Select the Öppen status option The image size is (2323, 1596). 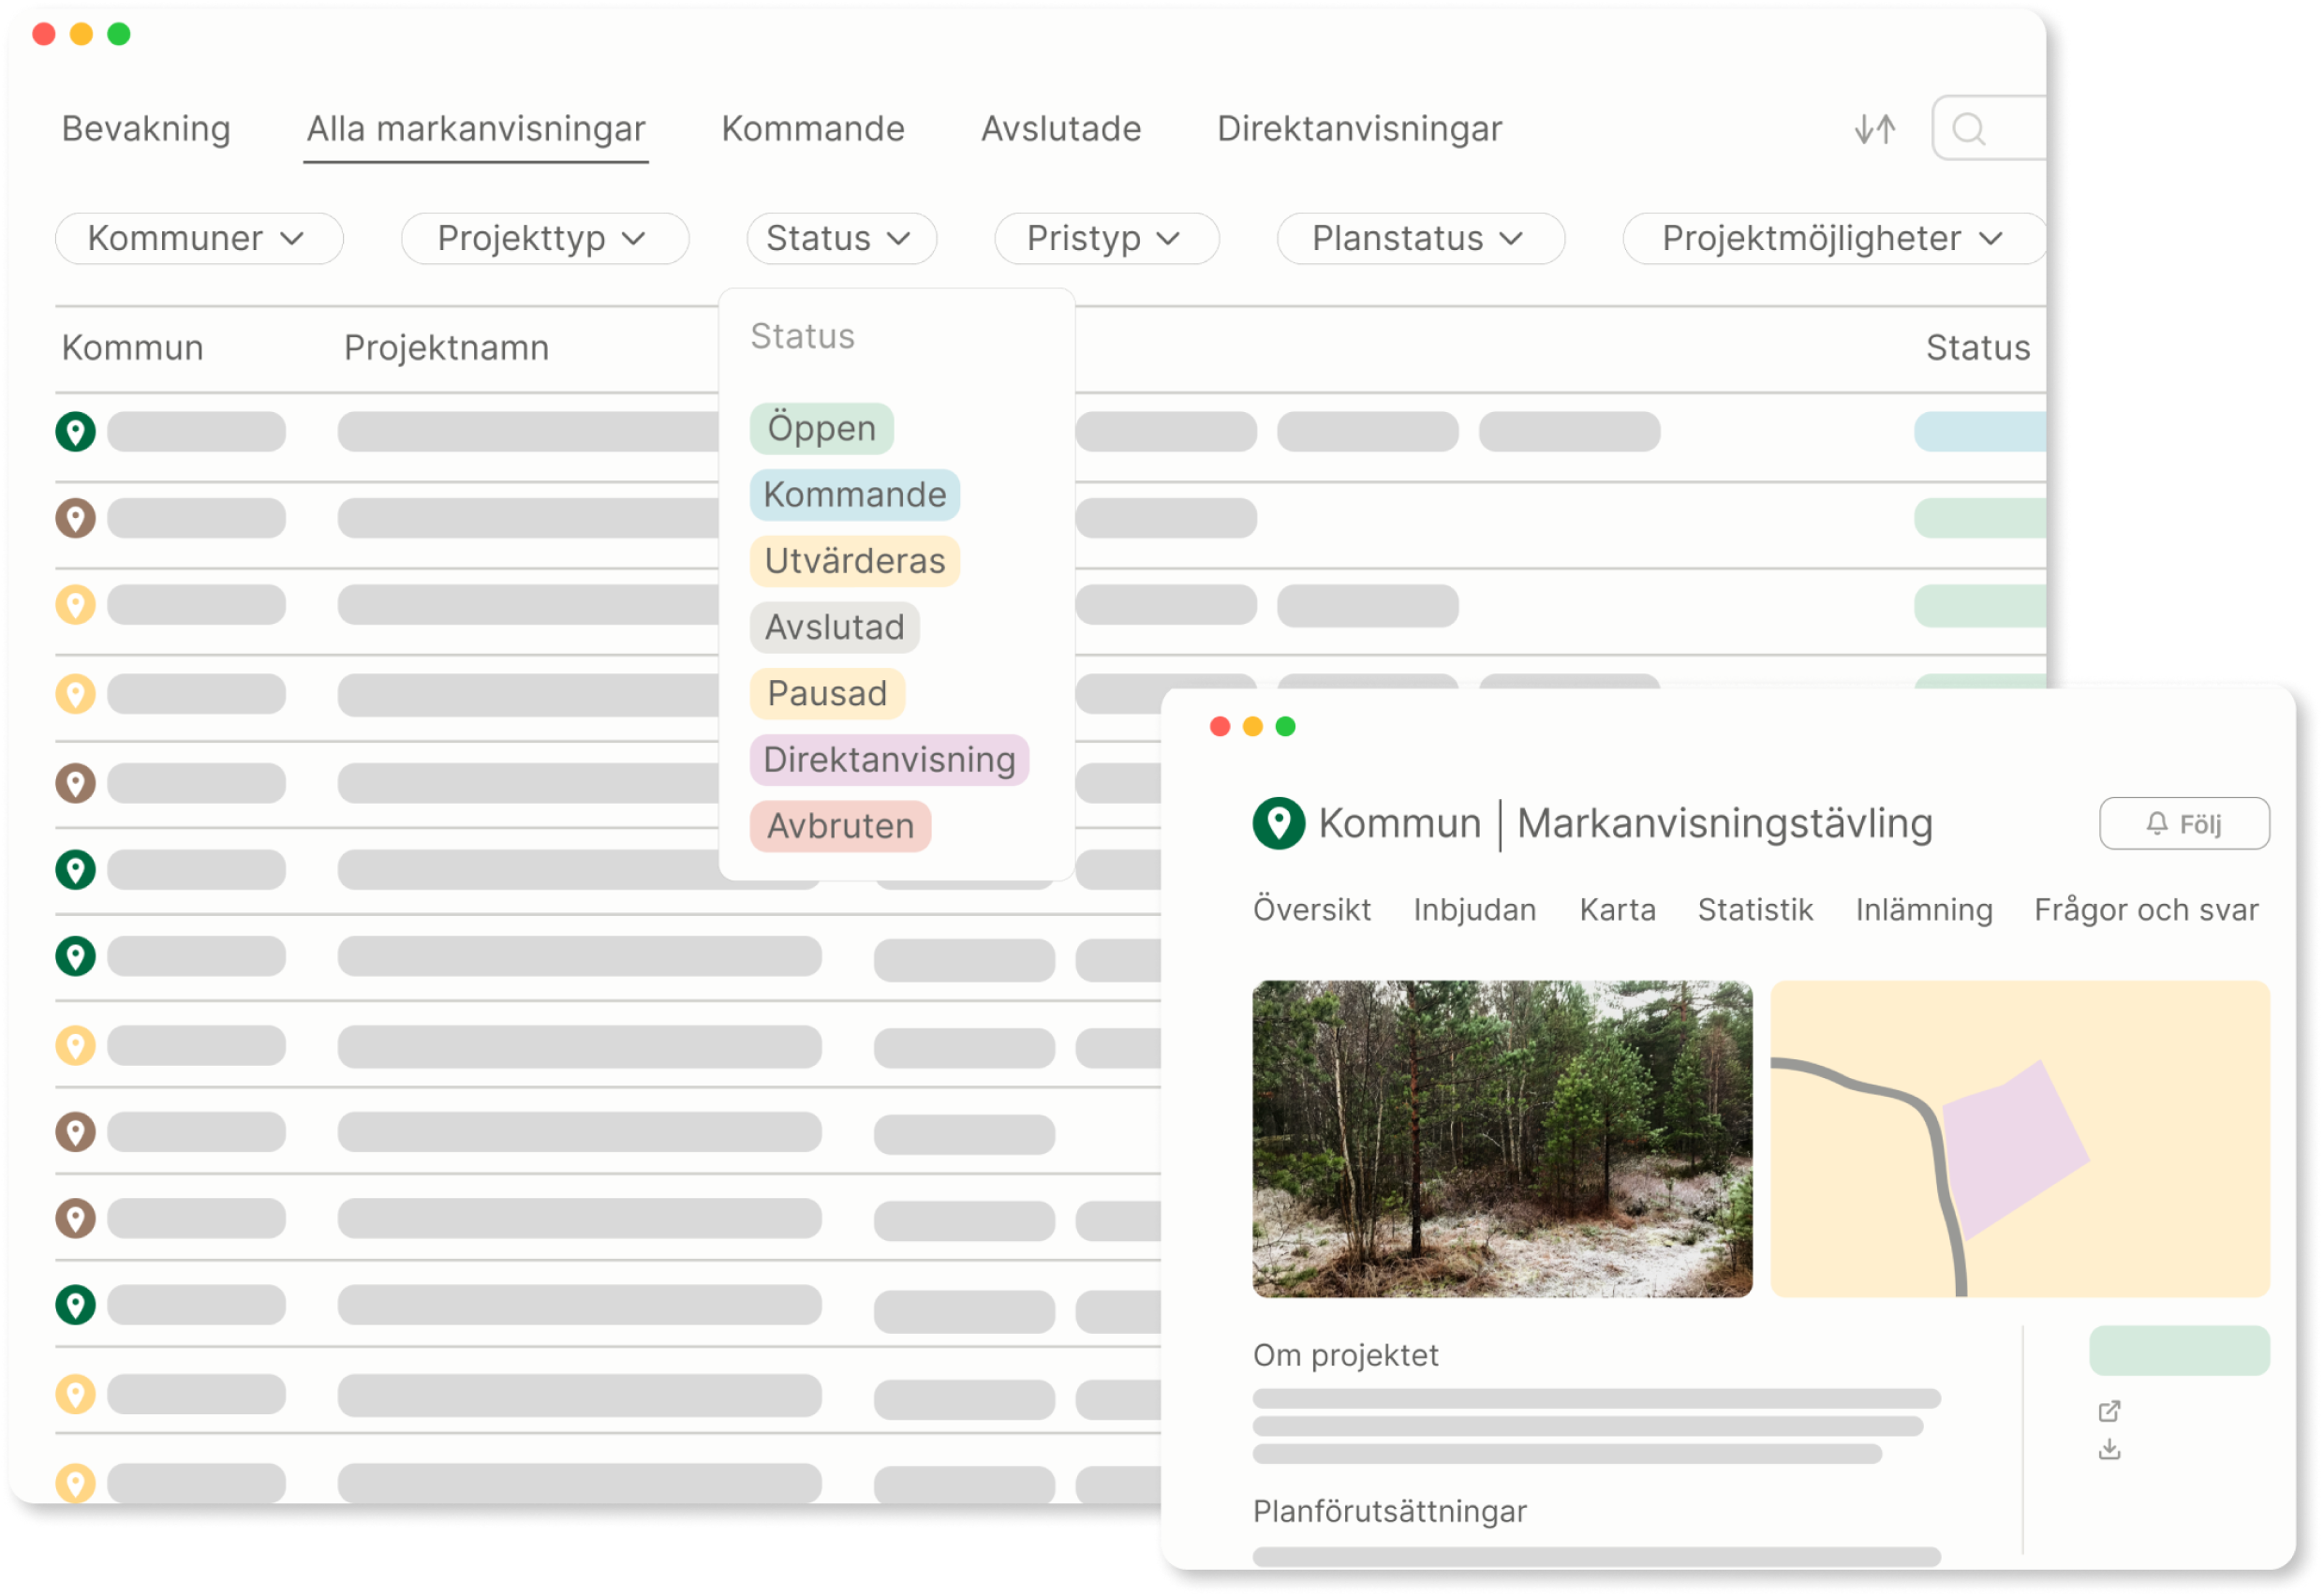click(821, 429)
